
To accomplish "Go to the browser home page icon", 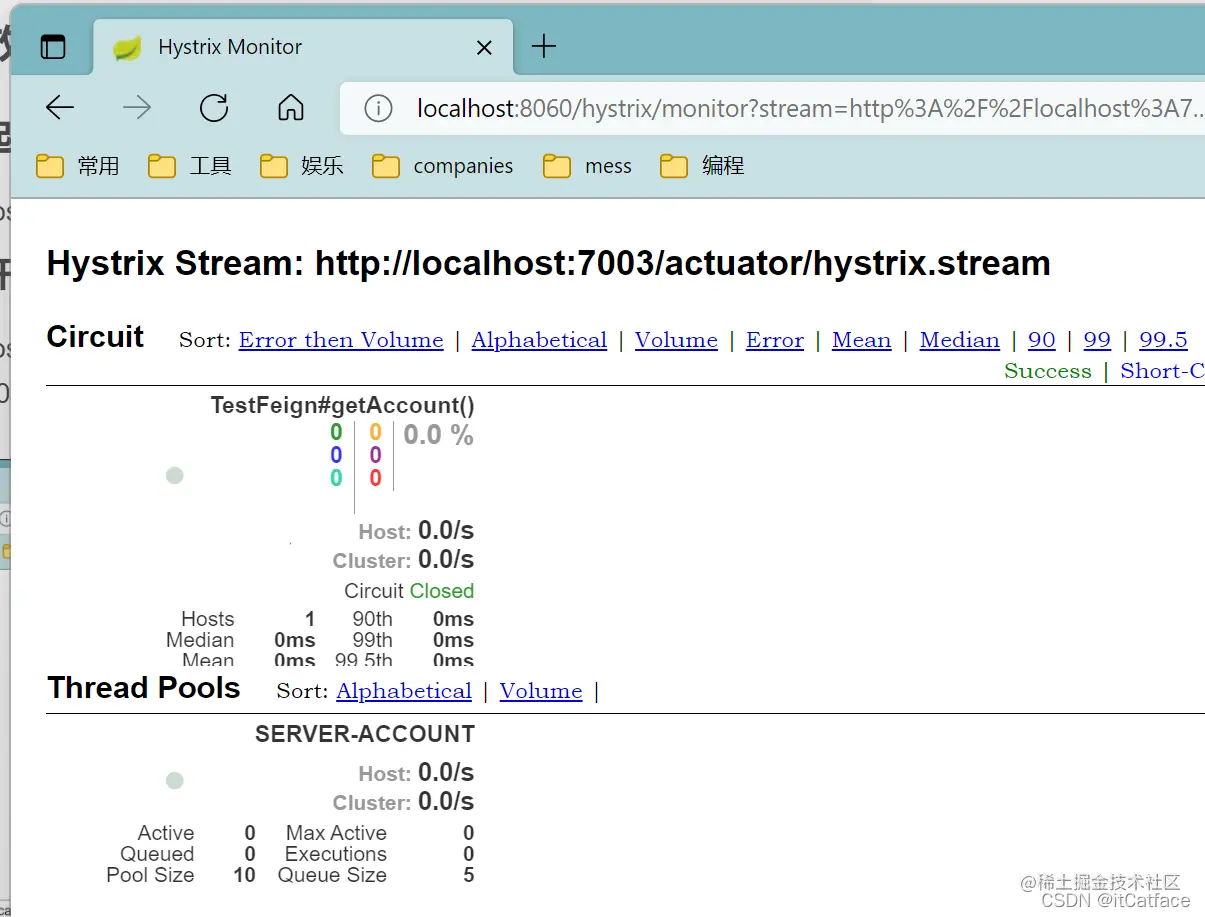I will (291, 108).
